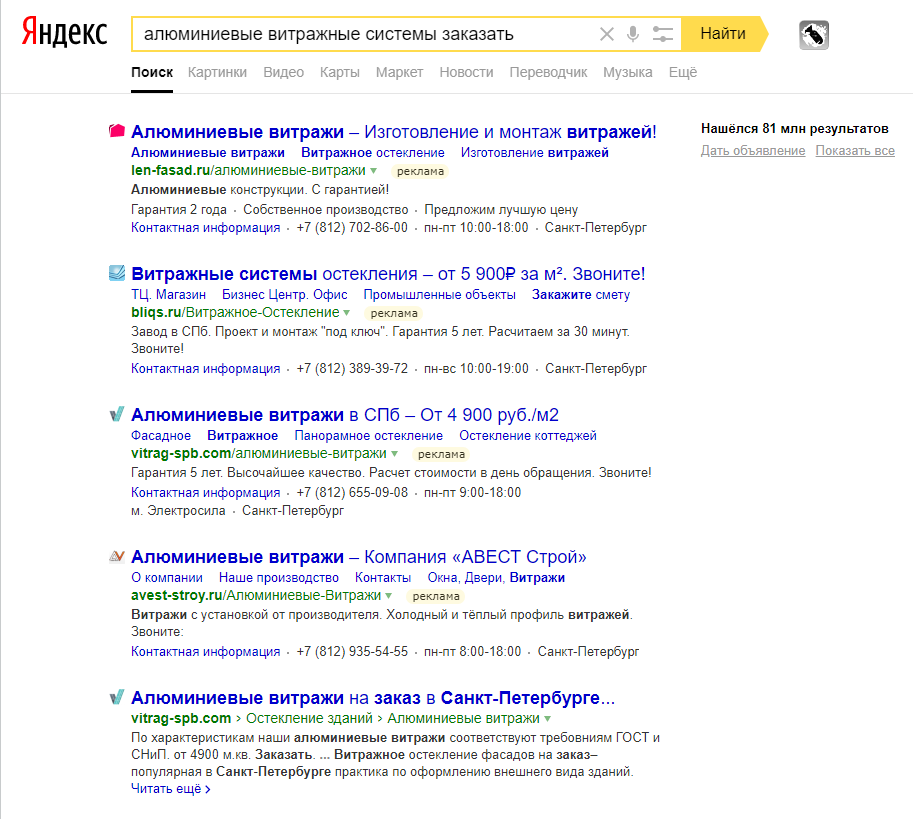The height and width of the screenshot is (819, 913).
Task: Click the phone number +7 (812) 702-86-00
Action: [x=352, y=228]
